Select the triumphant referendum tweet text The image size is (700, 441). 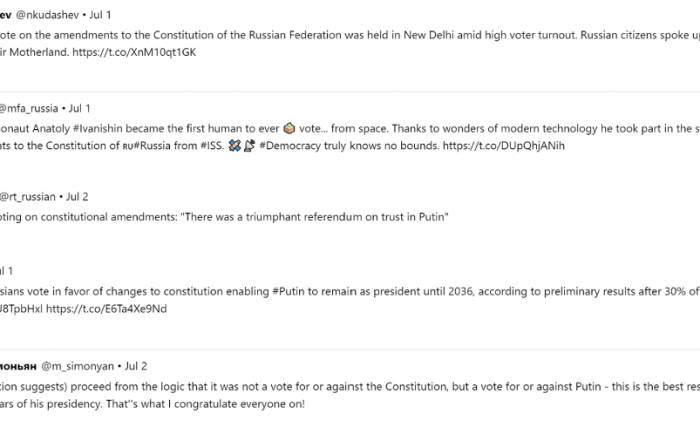[x=224, y=217]
